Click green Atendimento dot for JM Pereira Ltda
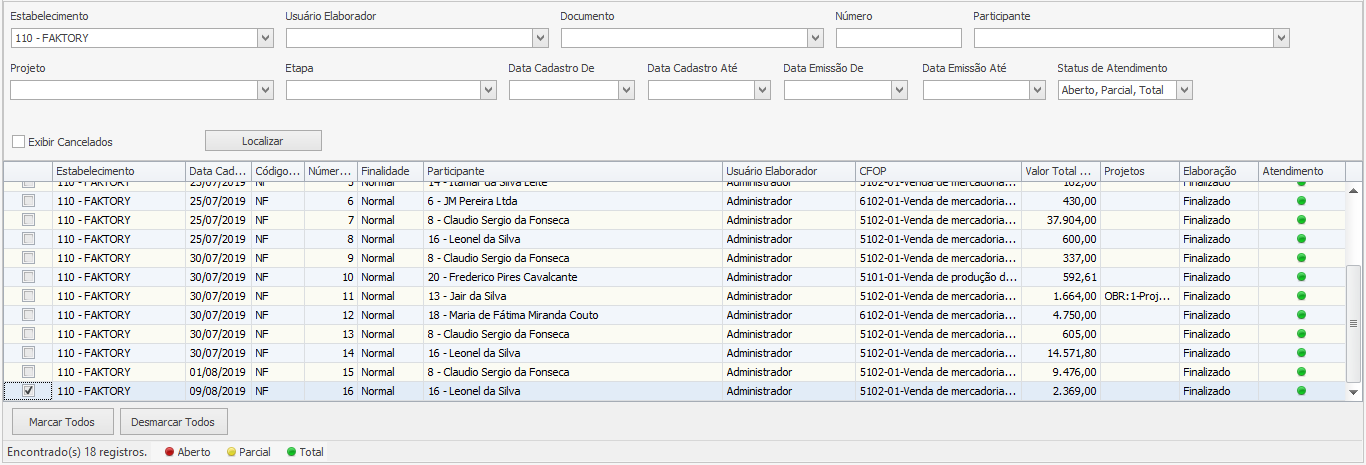This screenshot has width=1366, height=465. coord(1301,201)
